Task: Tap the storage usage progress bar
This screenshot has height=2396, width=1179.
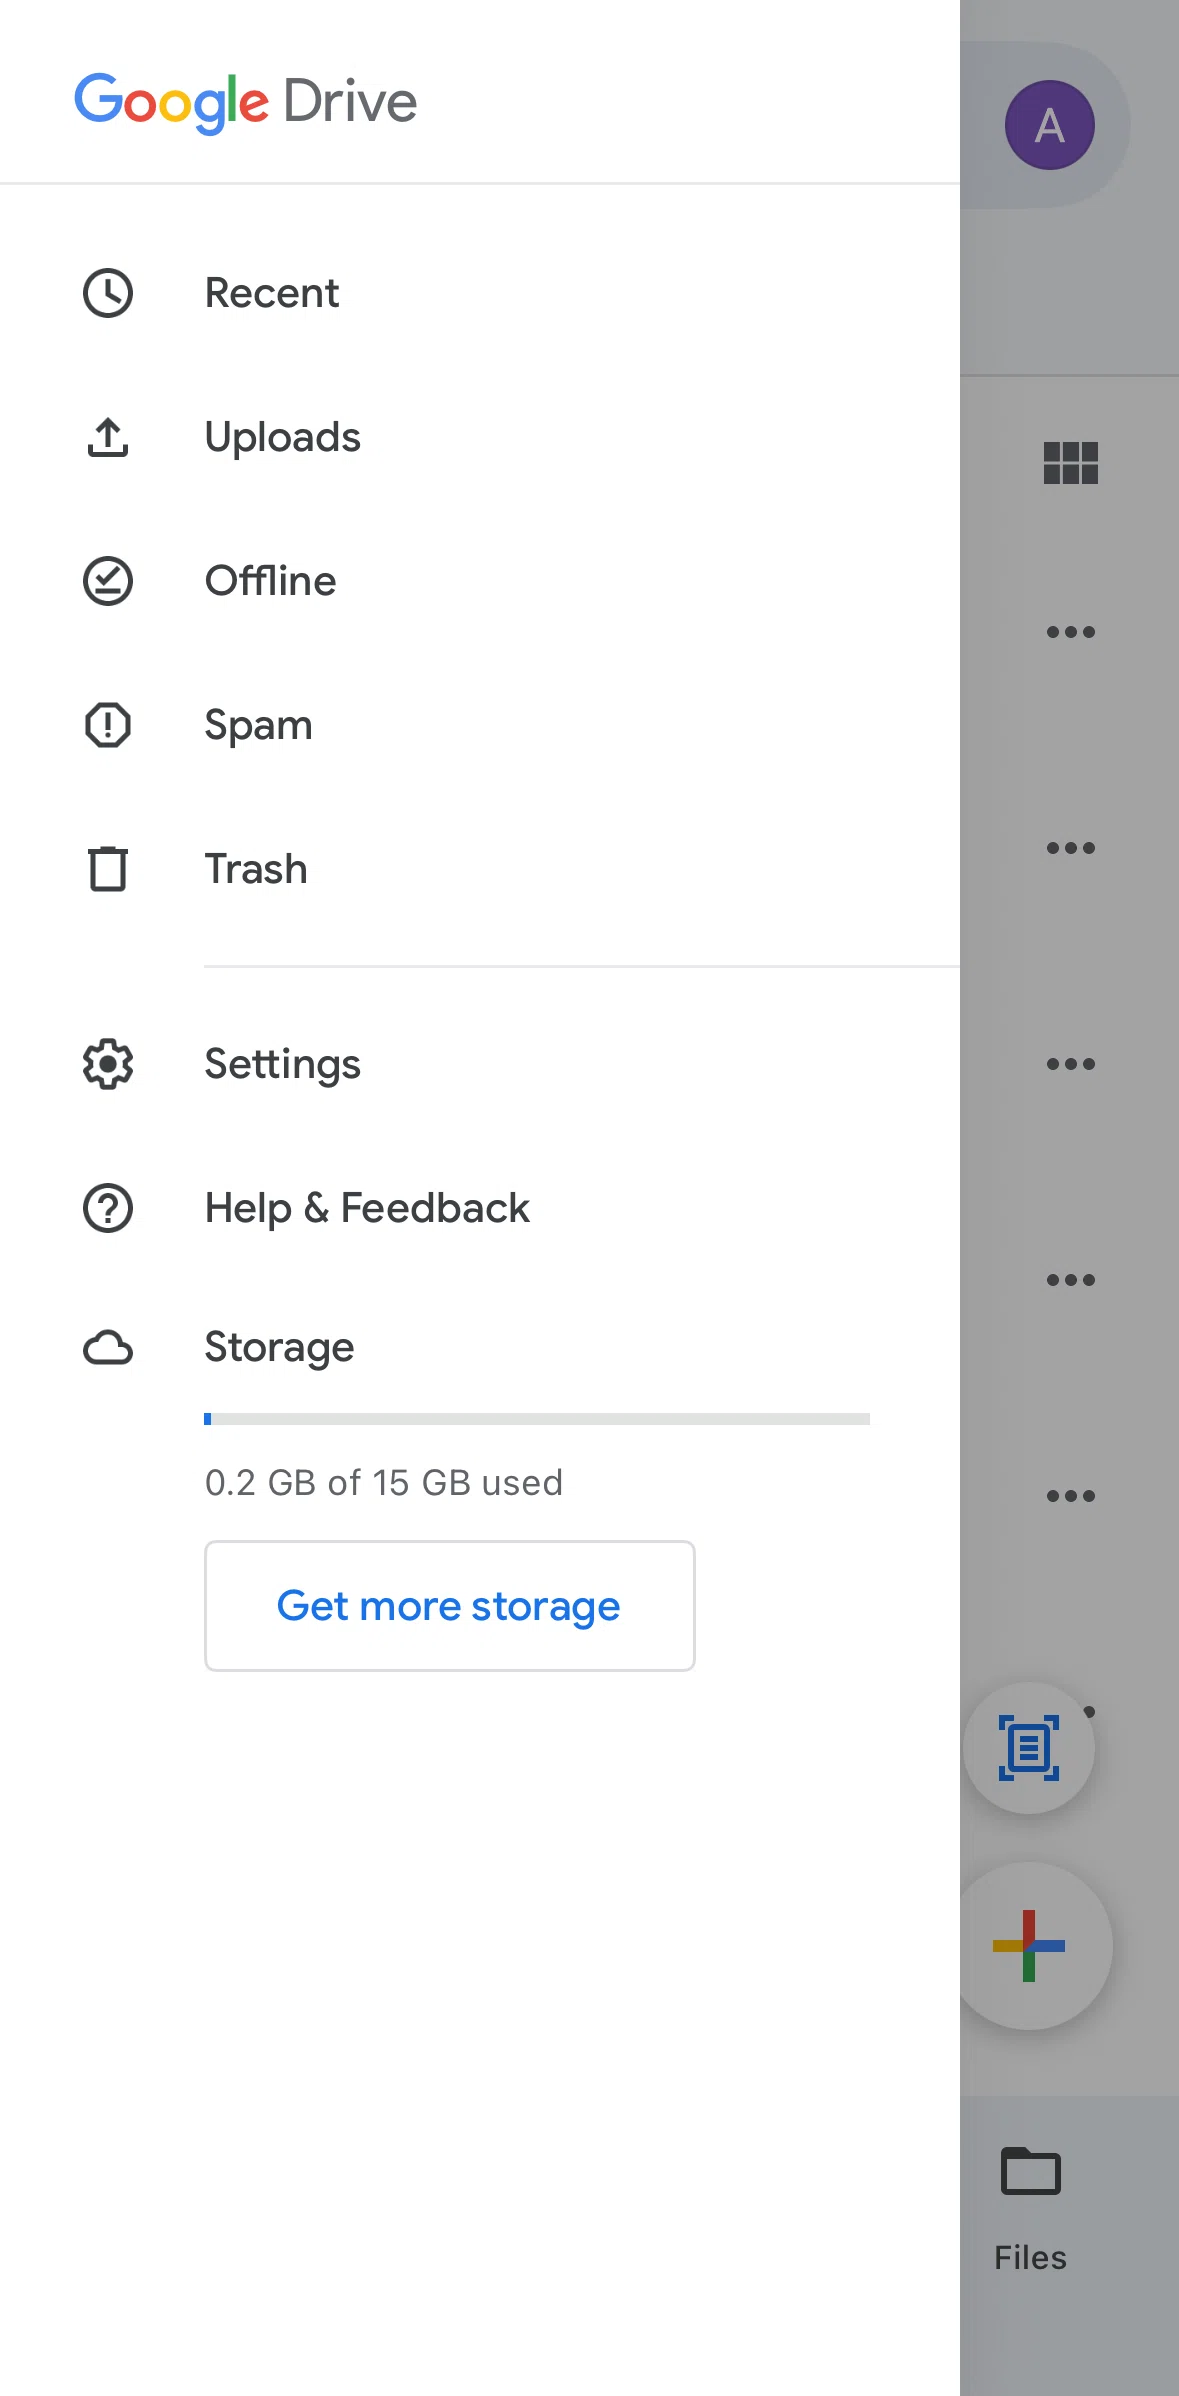Action: click(537, 1419)
